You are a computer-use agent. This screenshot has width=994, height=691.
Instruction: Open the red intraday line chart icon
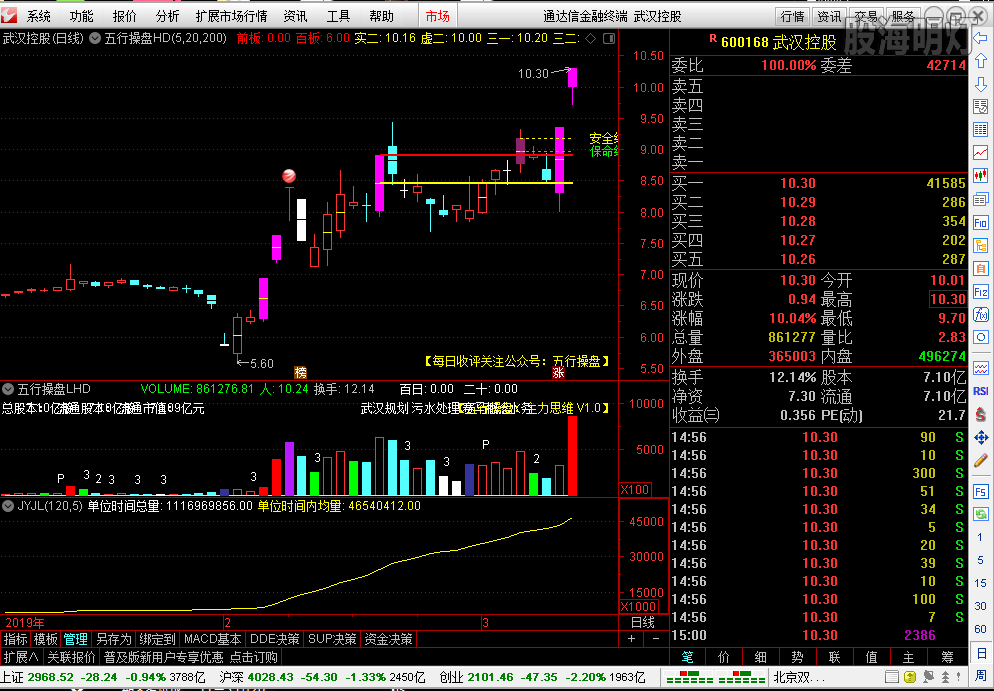pos(981,152)
